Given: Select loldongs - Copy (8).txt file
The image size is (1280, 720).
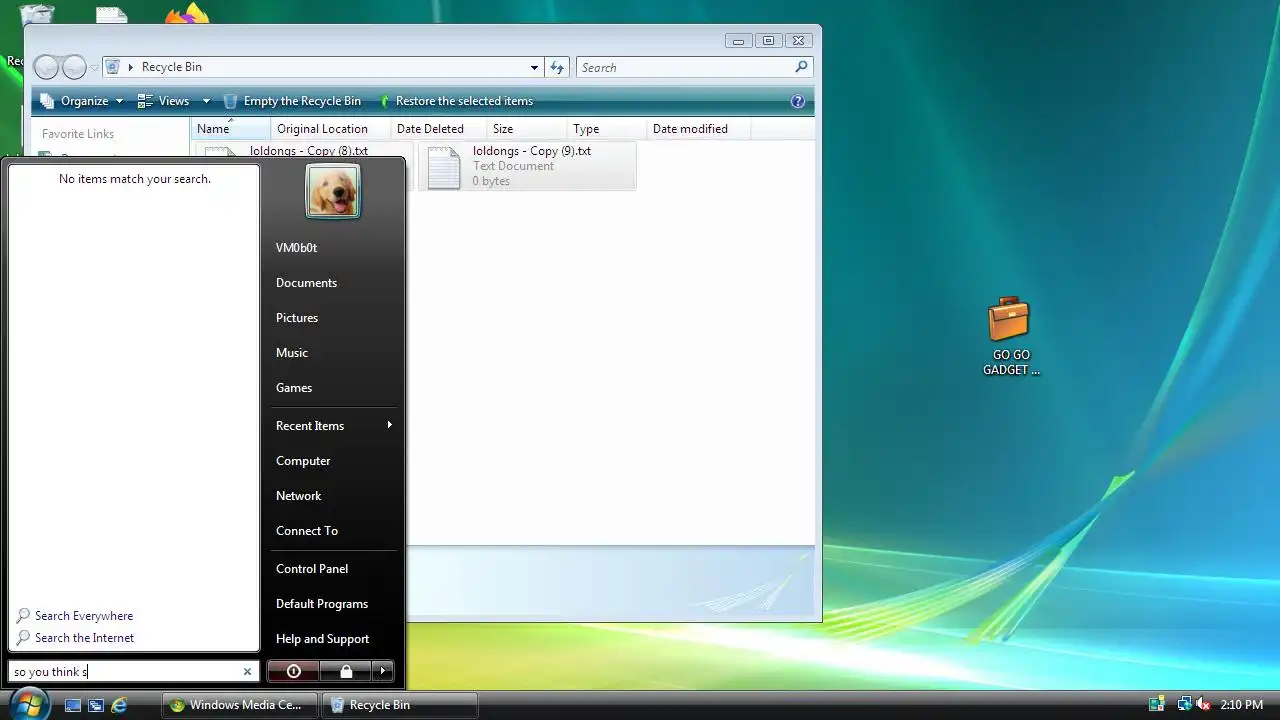Looking at the screenshot, I should click(x=303, y=150).
